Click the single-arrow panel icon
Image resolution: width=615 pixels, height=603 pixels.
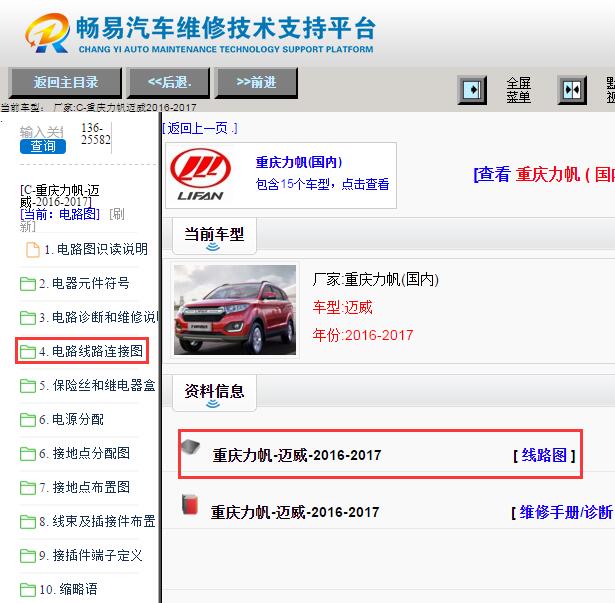point(472,90)
